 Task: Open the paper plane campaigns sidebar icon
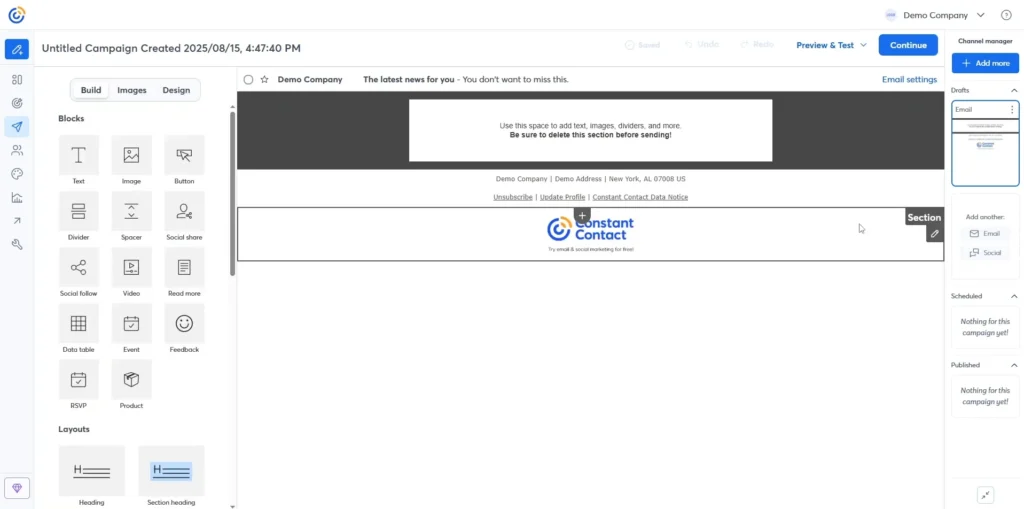pyautogui.click(x=17, y=127)
